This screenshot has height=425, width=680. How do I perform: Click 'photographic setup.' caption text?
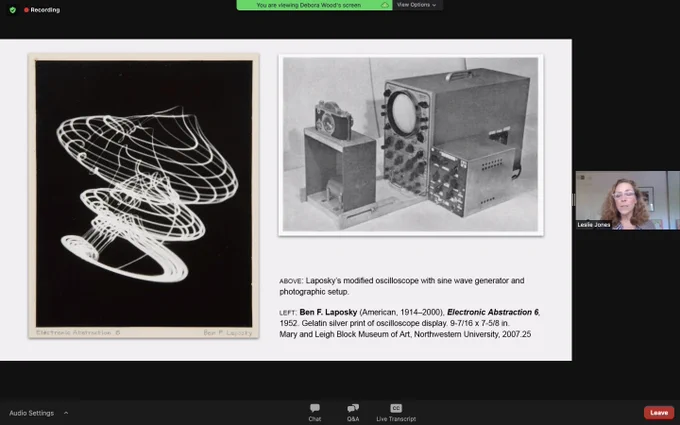point(314,292)
